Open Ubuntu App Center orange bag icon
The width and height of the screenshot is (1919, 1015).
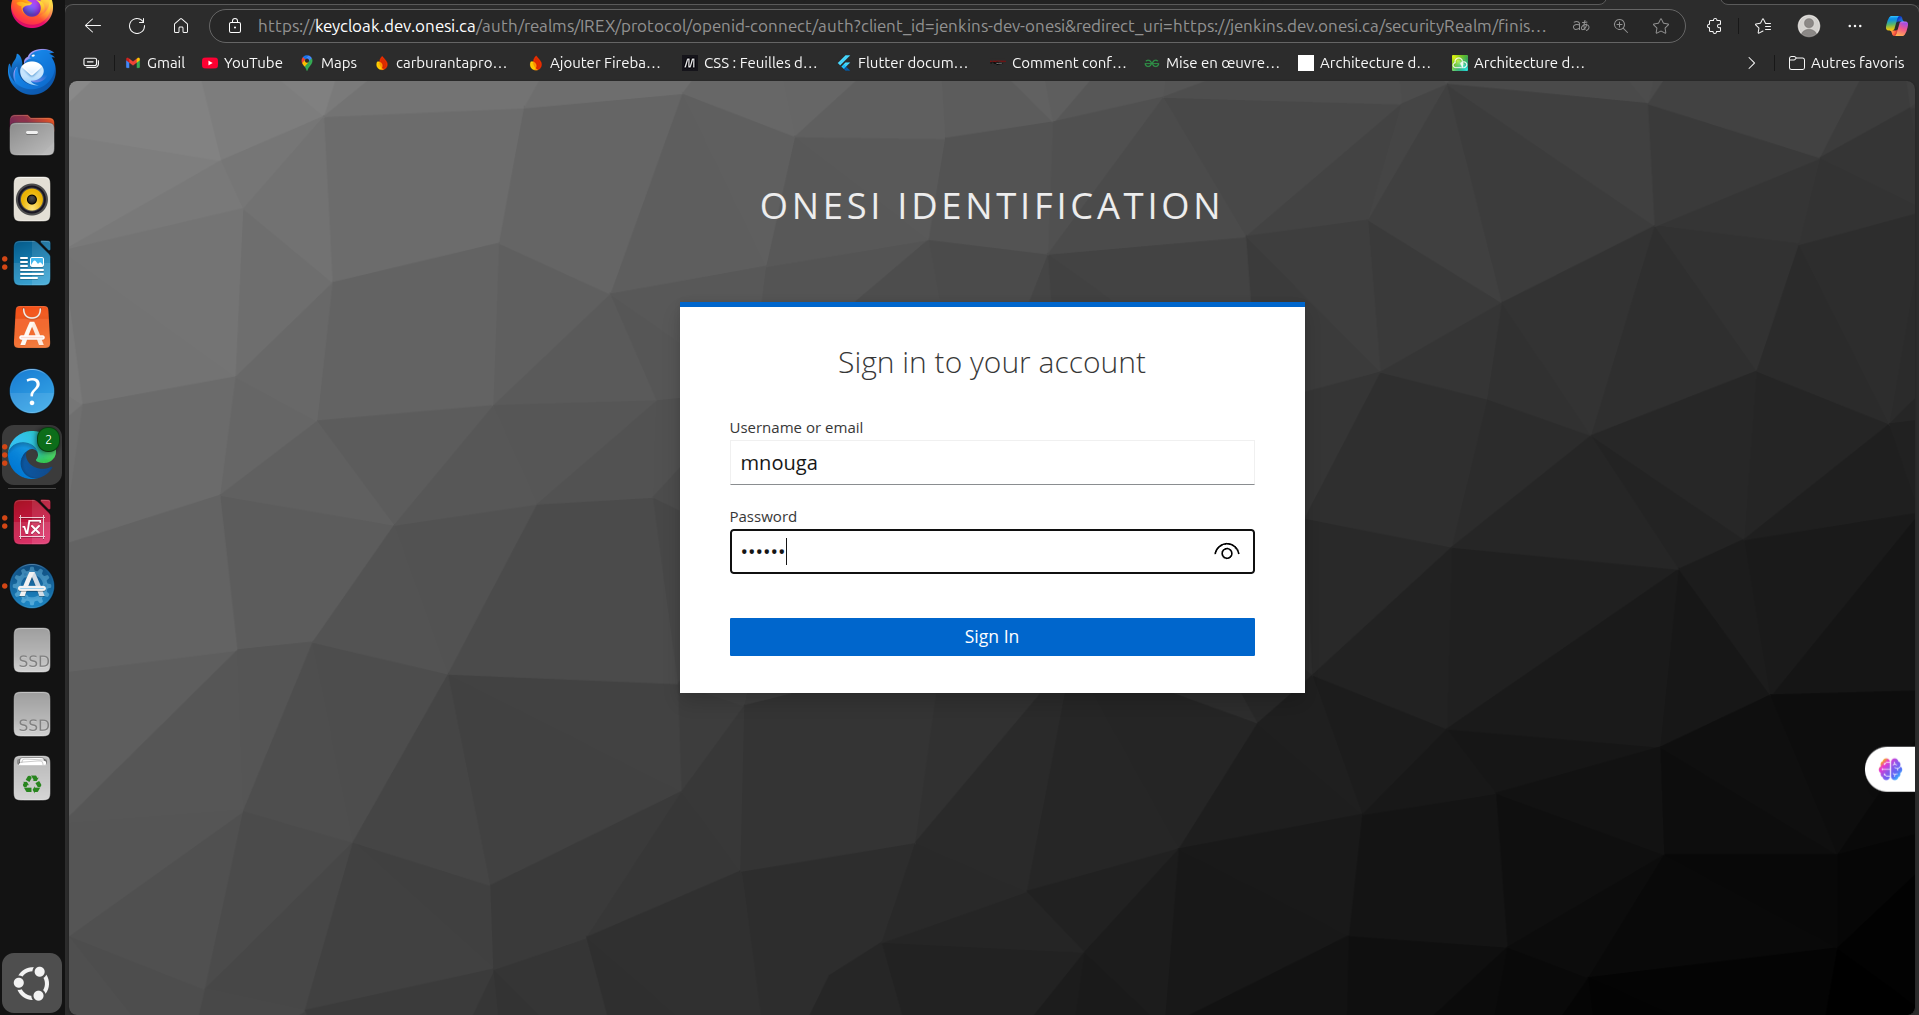click(32, 327)
